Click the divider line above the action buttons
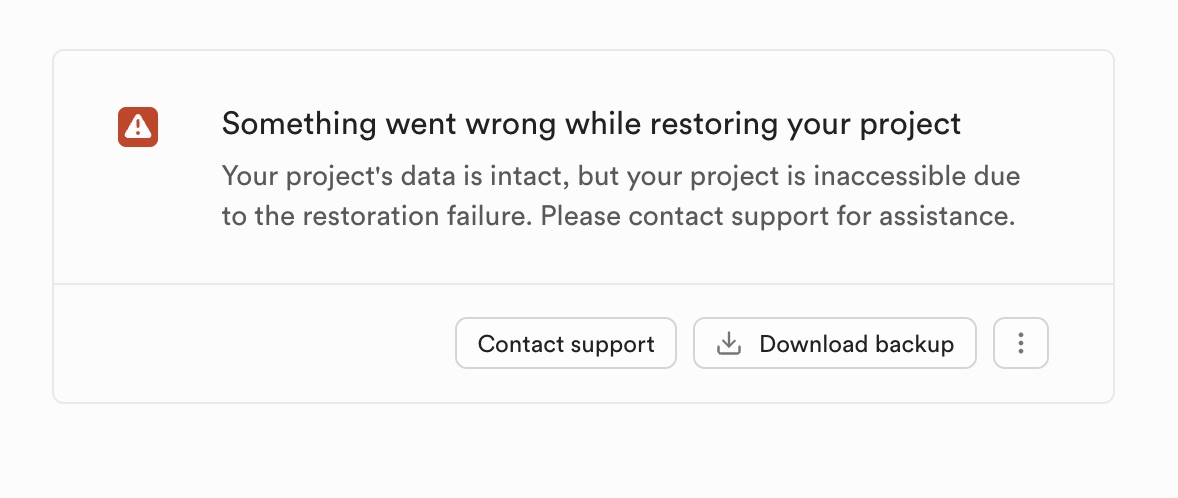 583,284
